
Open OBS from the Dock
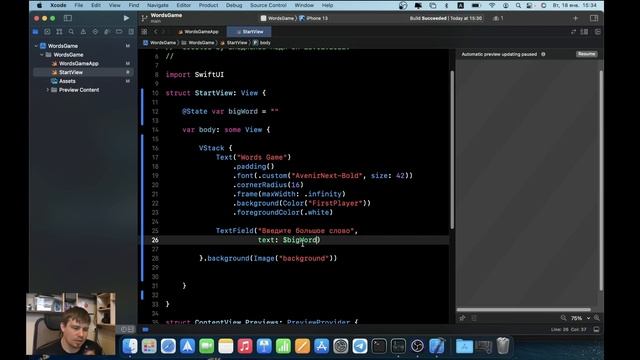(x=417, y=346)
